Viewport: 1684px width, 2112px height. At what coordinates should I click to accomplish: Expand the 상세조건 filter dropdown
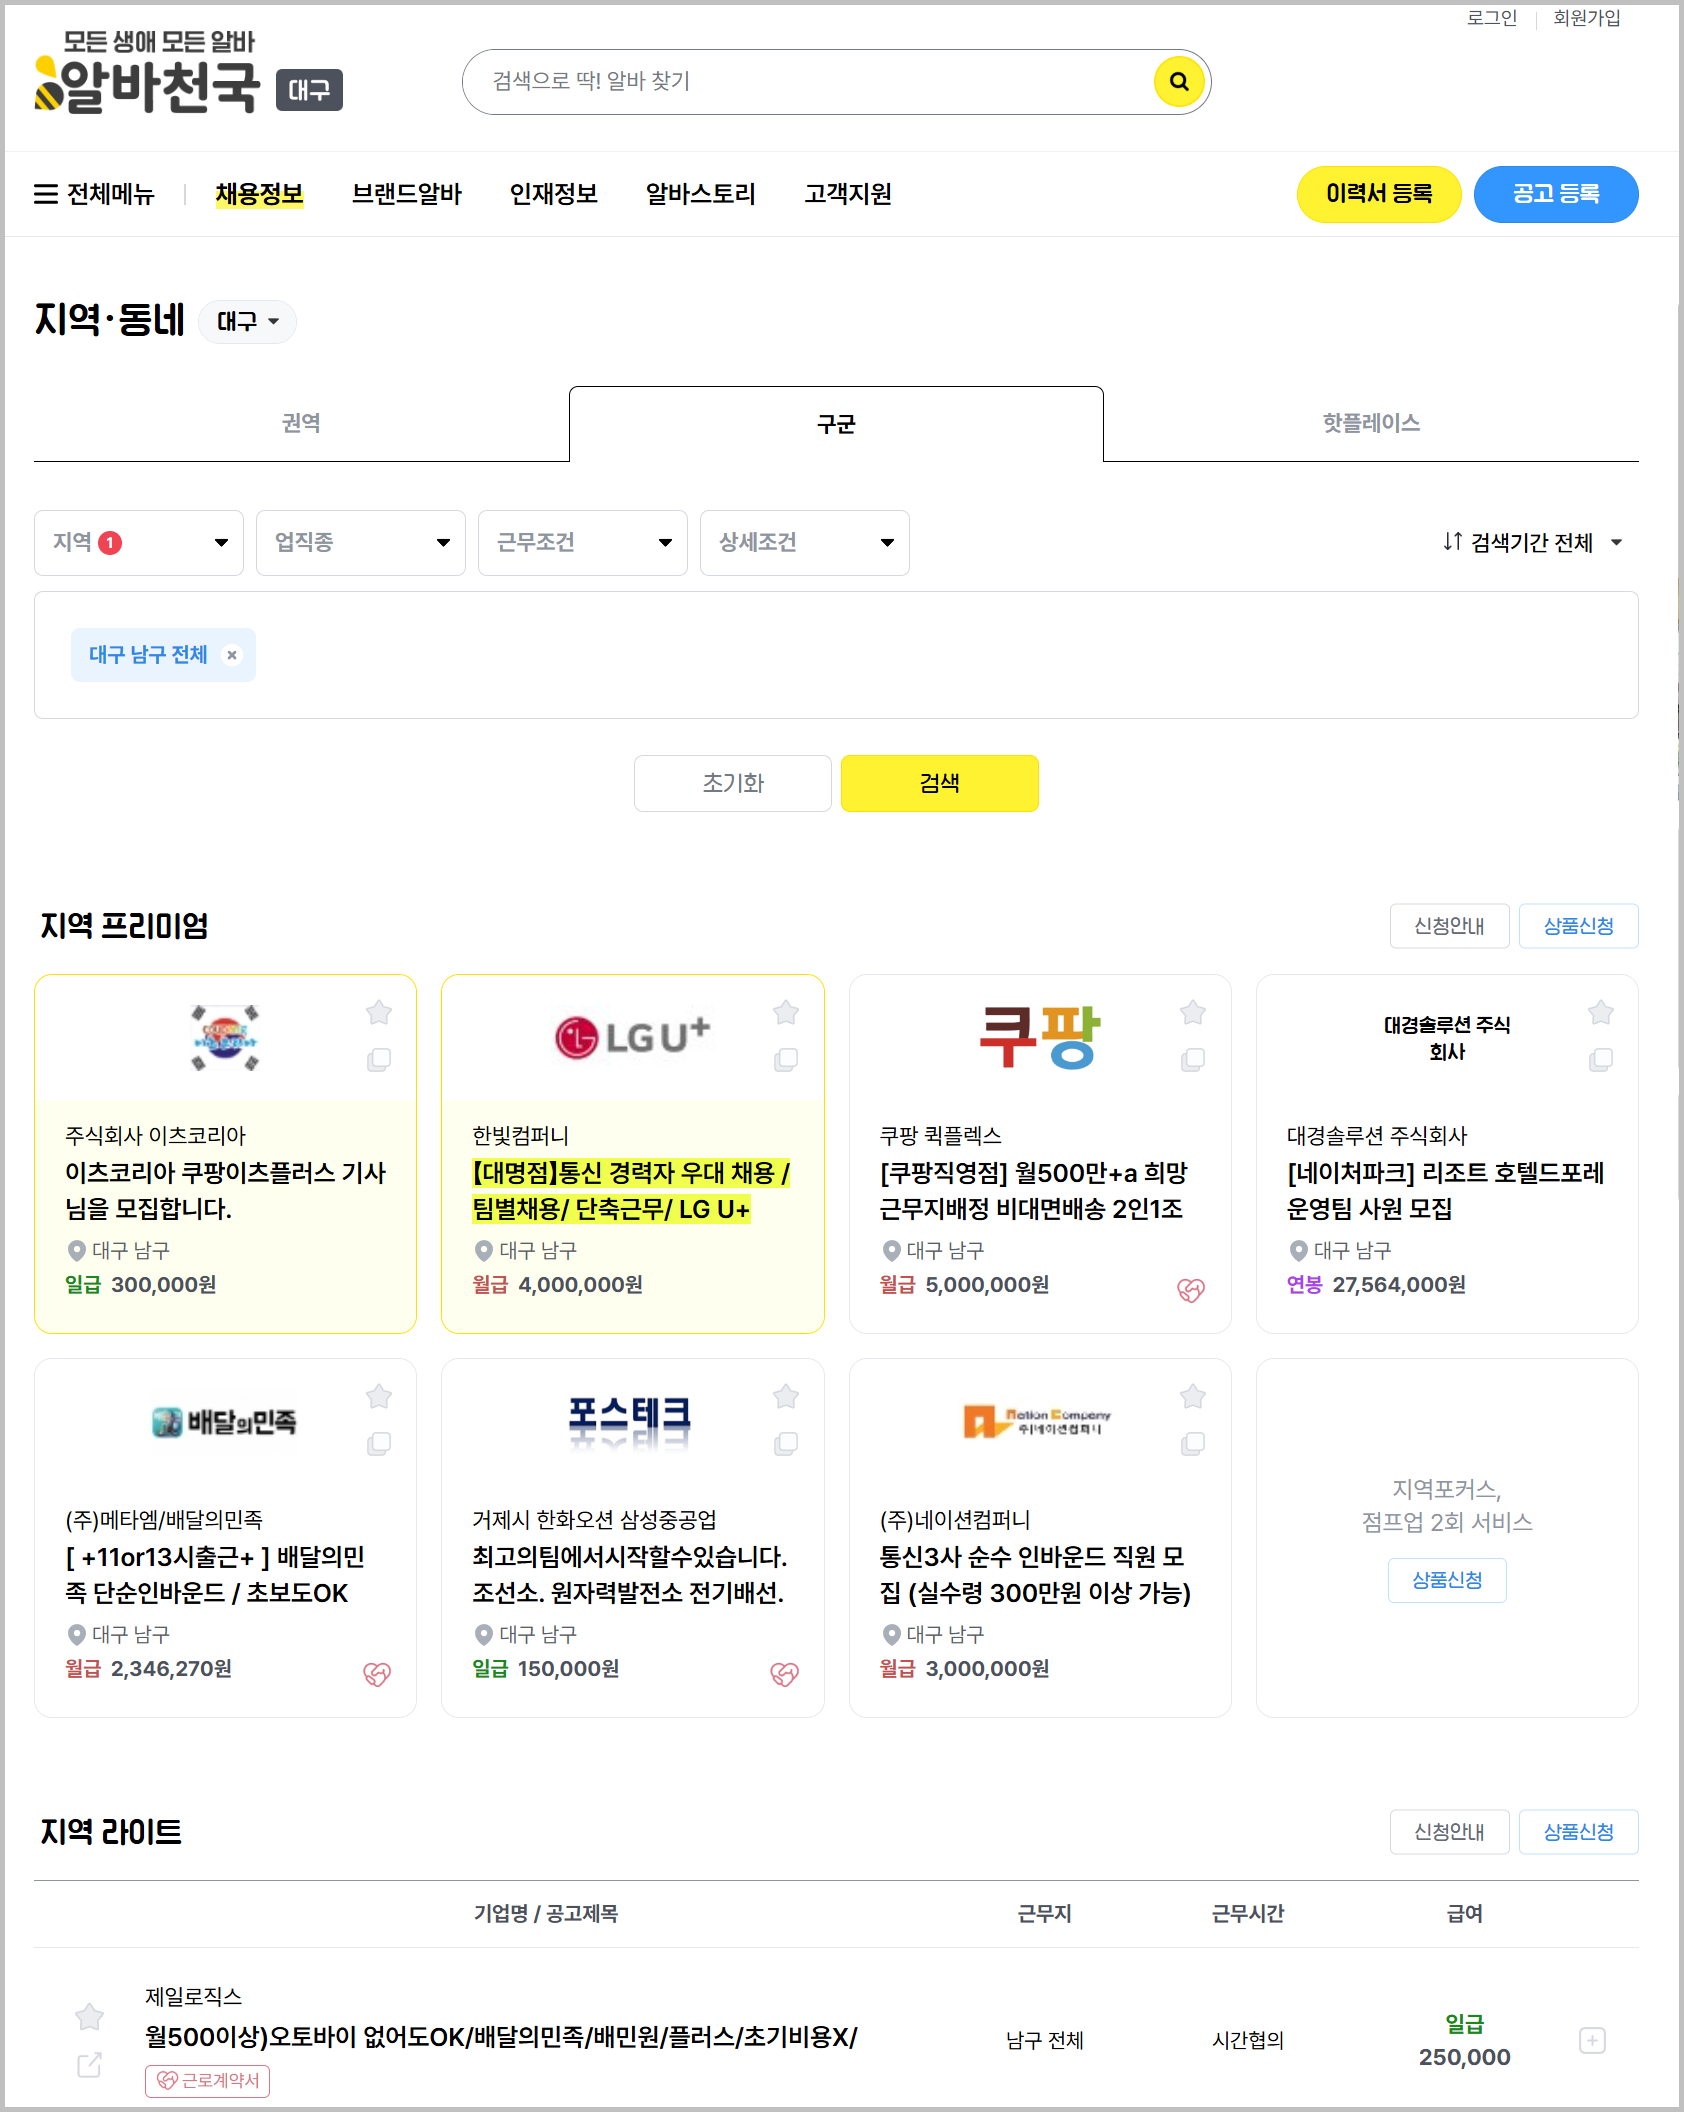pyautogui.click(x=805, y=543)
